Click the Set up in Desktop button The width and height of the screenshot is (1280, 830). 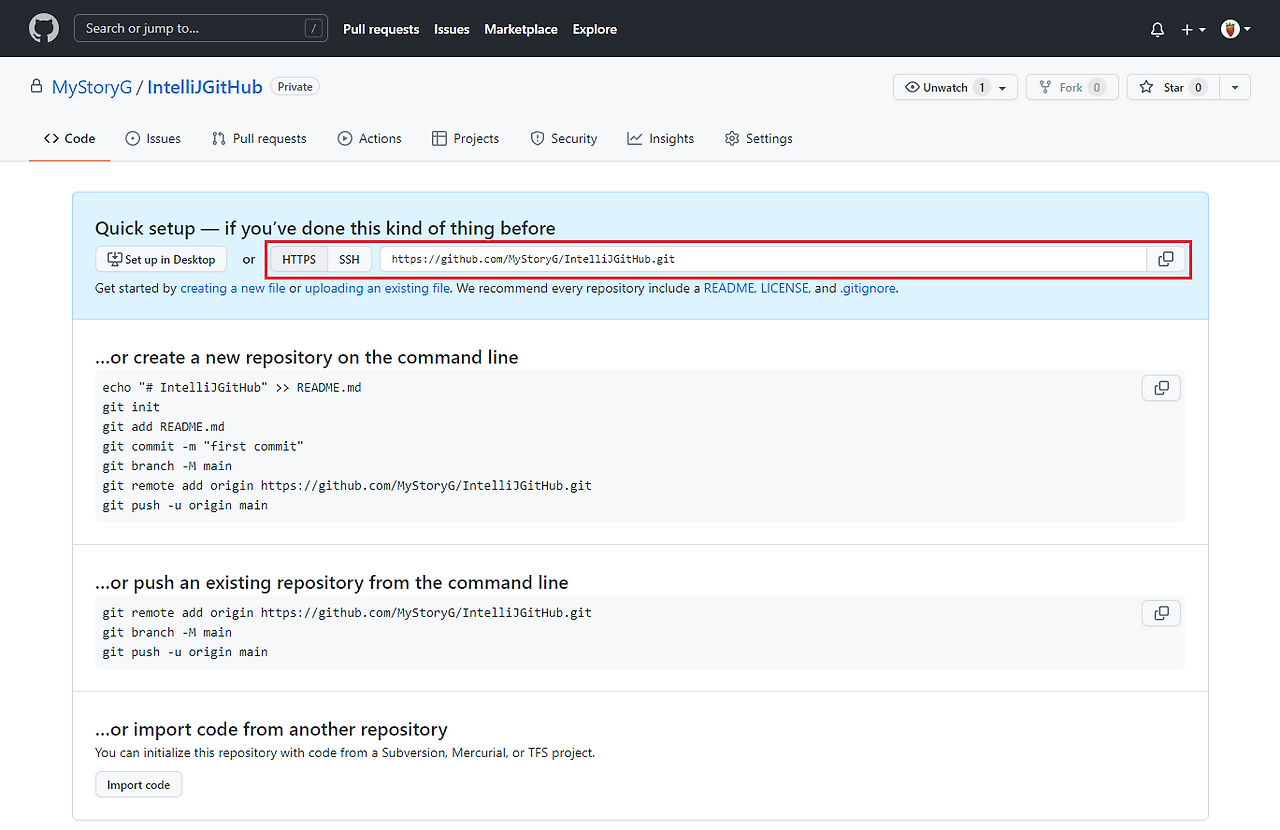tap(161, 258)
